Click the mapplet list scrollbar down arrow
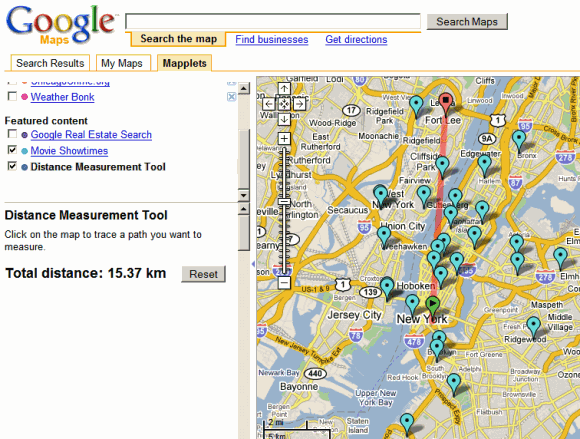Image resolution: width=580 pixels, height=439 pixels. click(244, 195)
